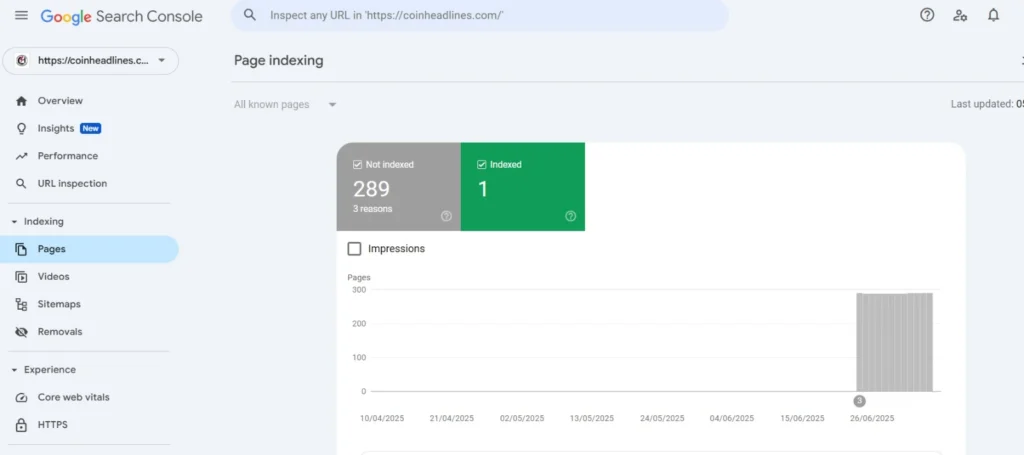Toggle the Not indexed checkbox
The width and height of the screenshot is (1024, 455).
(x=357, y=165)
